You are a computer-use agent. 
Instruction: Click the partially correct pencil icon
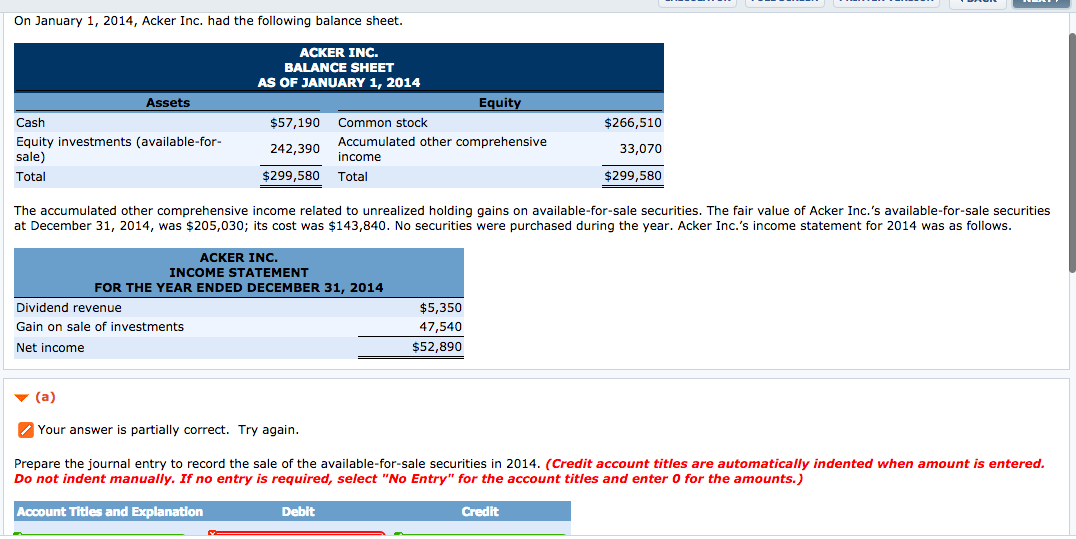[25, 431]
